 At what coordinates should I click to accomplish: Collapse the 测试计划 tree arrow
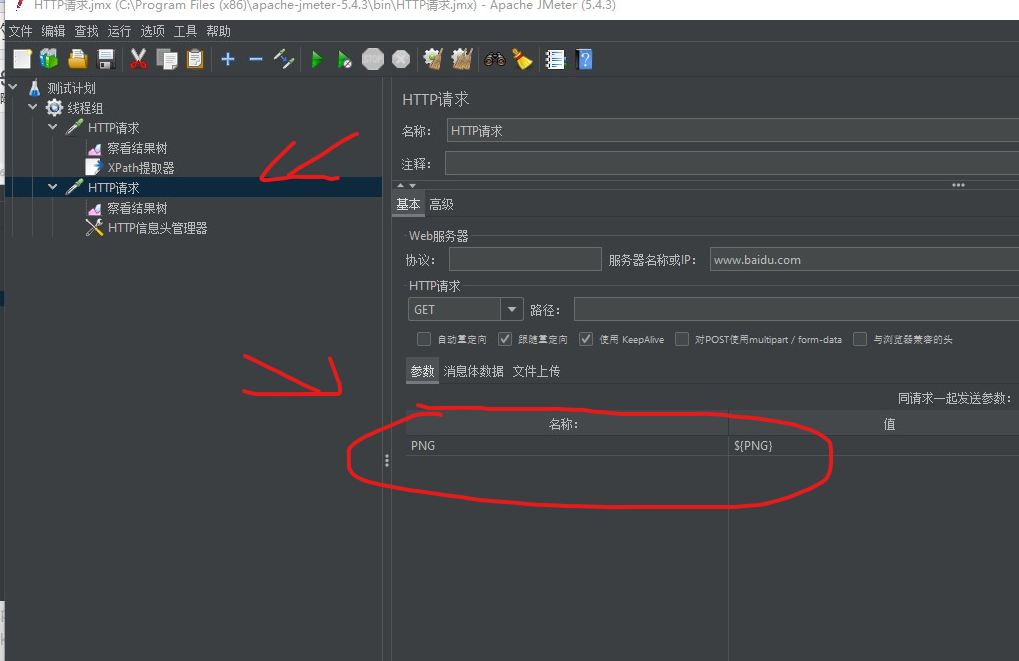(12, 86)
